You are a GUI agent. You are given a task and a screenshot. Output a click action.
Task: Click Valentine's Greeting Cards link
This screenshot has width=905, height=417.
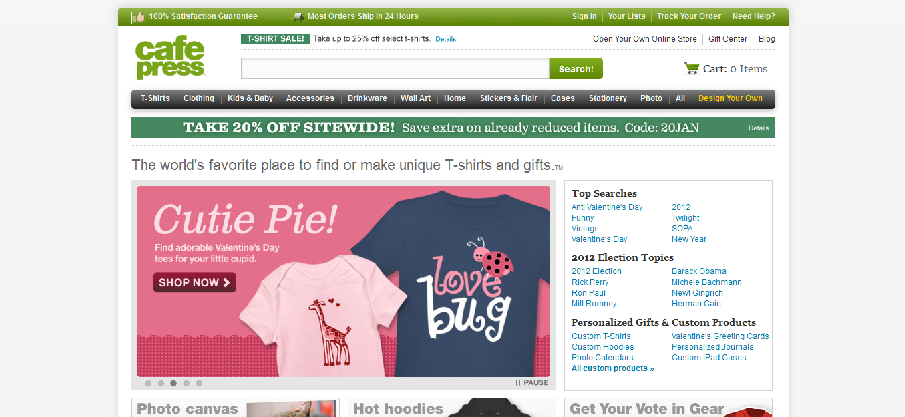(720, 336)
